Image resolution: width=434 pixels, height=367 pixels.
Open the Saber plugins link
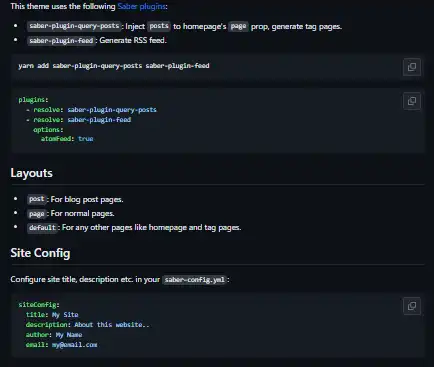[142, 6]
